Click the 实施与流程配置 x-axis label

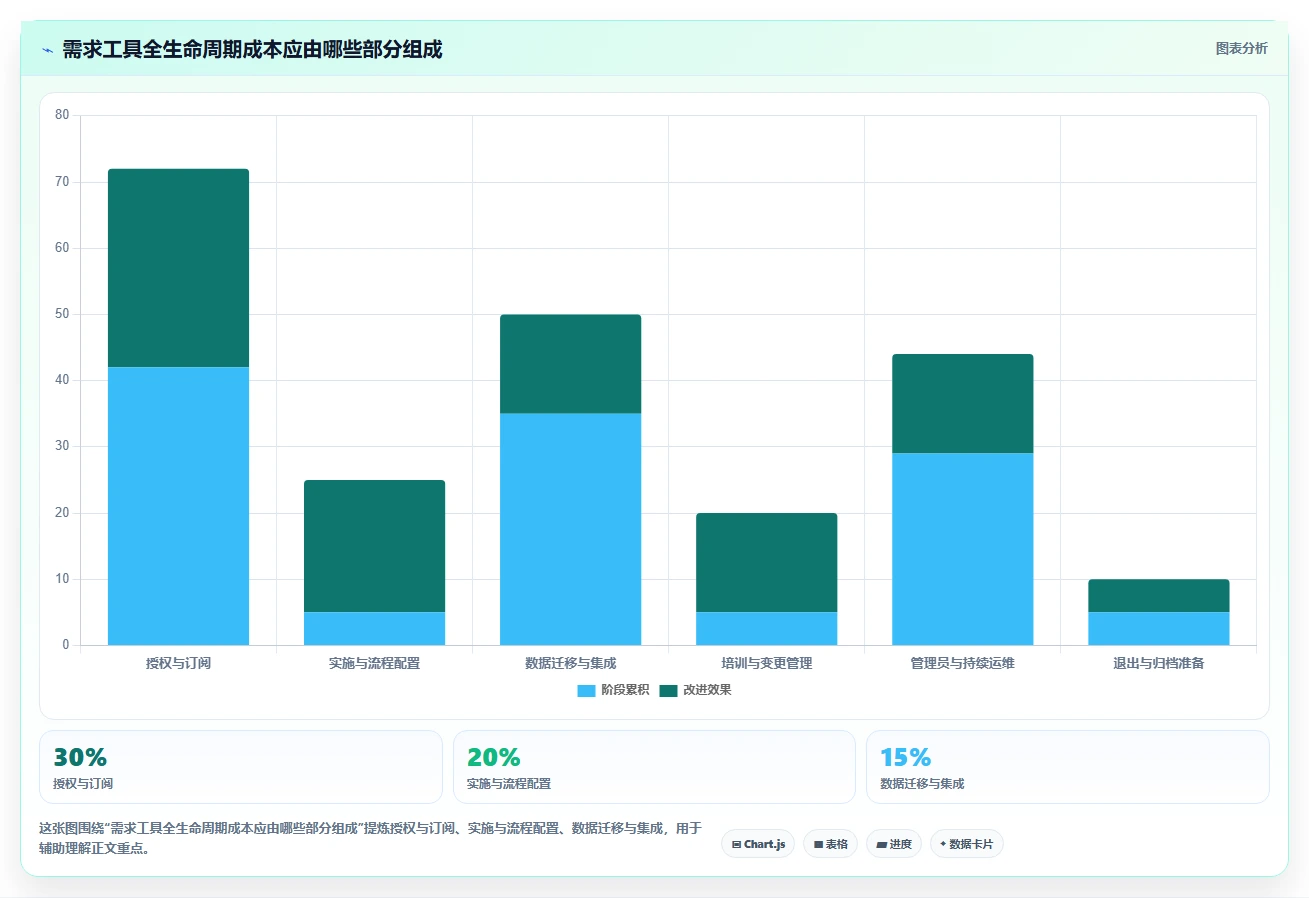click(x=374, y=663)
